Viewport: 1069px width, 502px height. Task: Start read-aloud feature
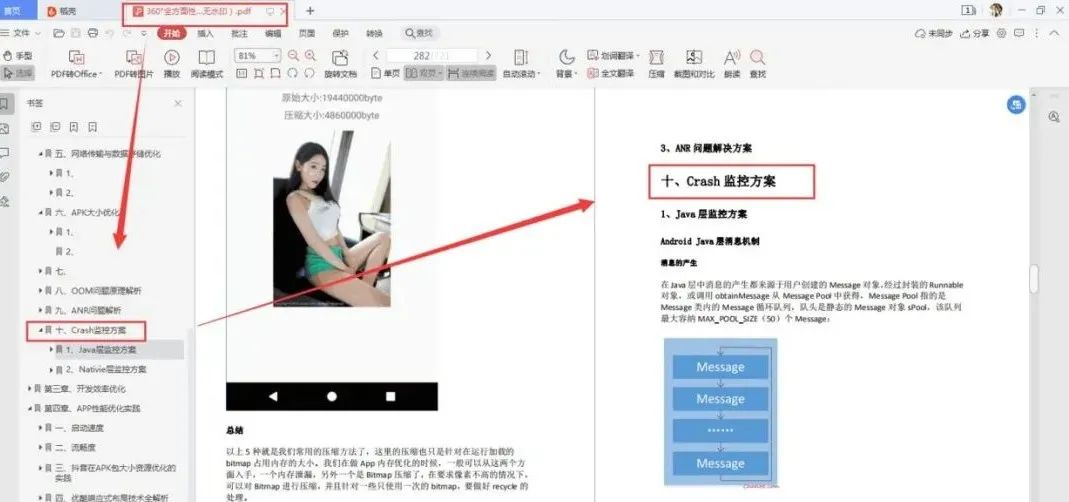[x=732, y=64]
